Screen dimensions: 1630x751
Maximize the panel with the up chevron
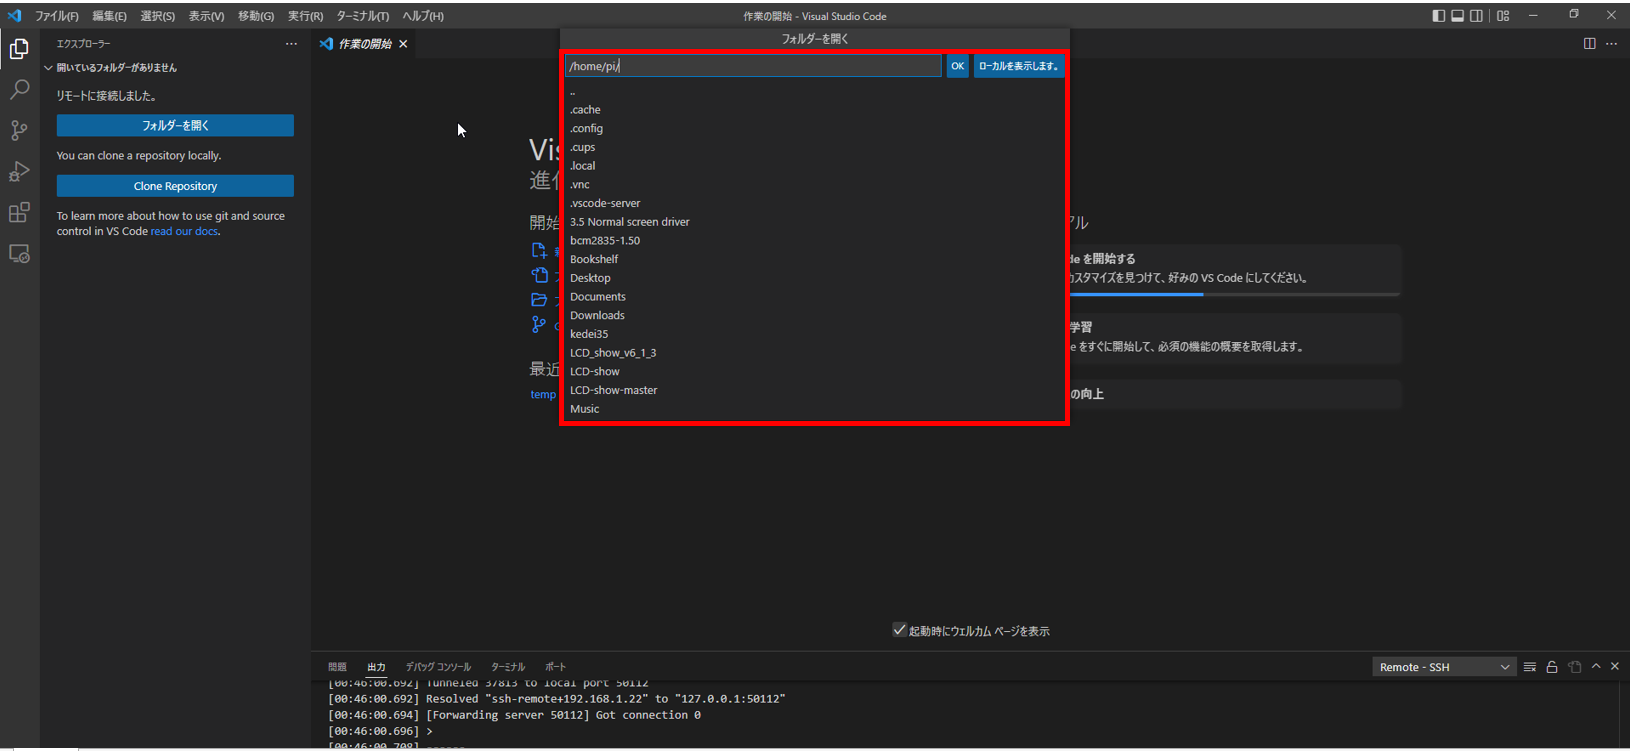coord(1596,666)
